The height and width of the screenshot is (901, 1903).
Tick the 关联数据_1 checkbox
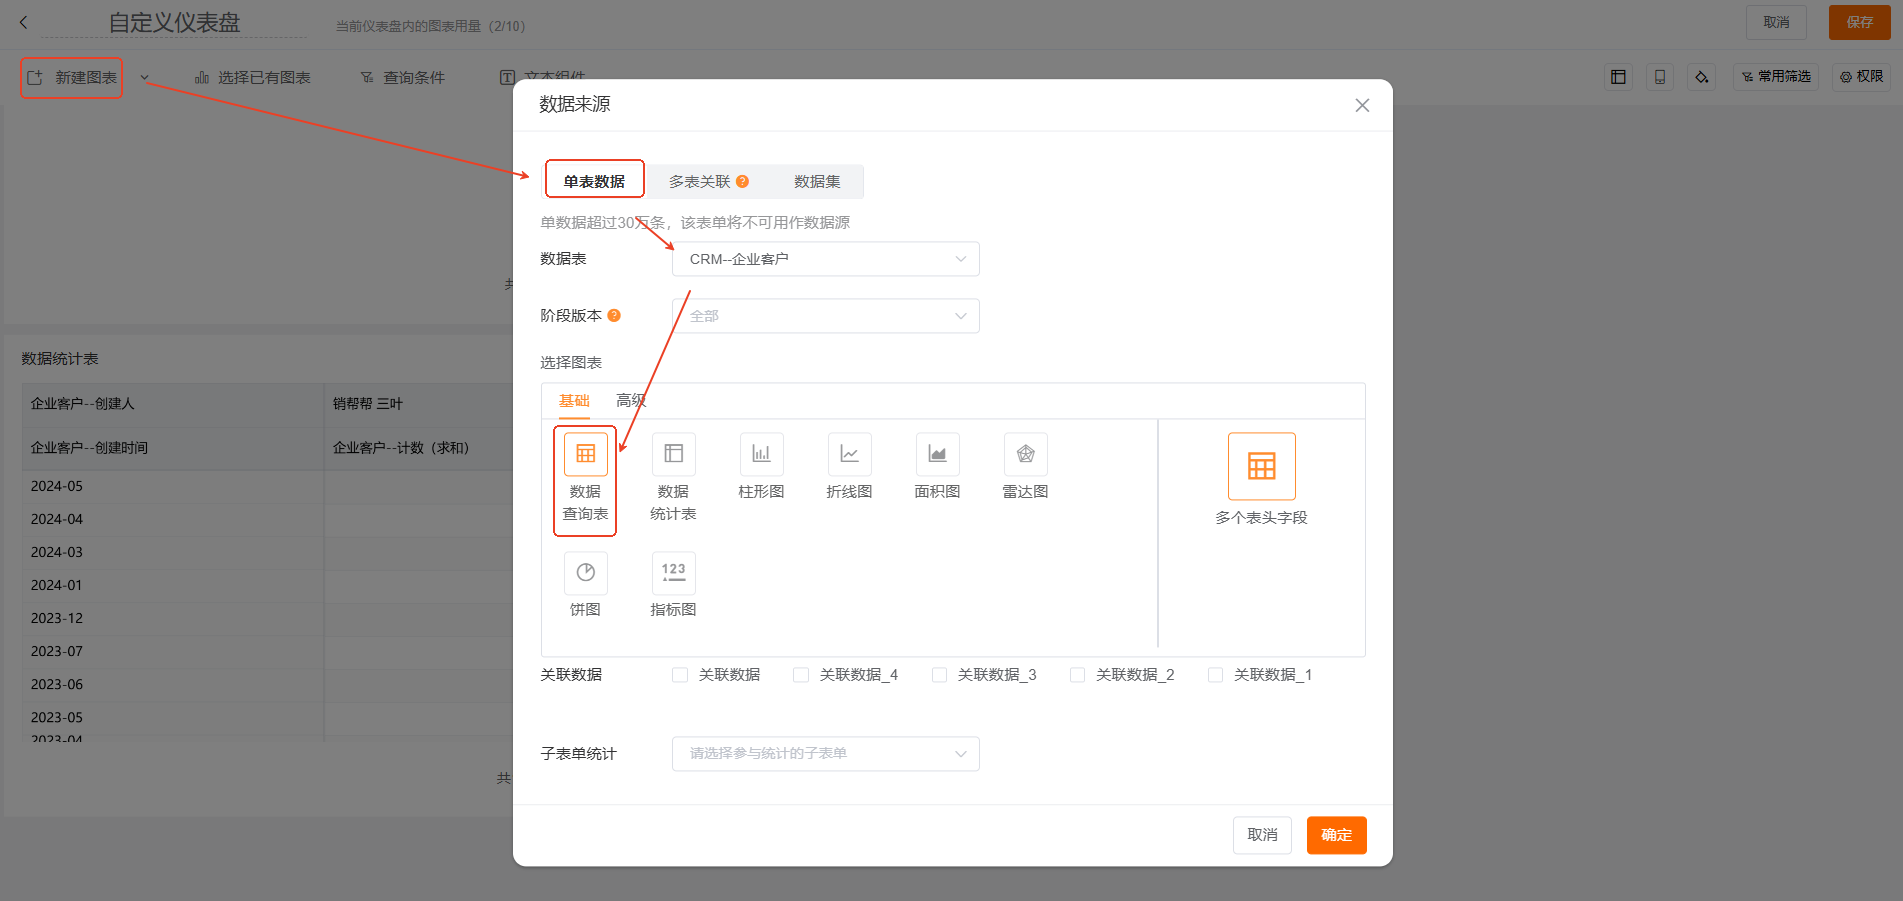(x=1215, y=675)
